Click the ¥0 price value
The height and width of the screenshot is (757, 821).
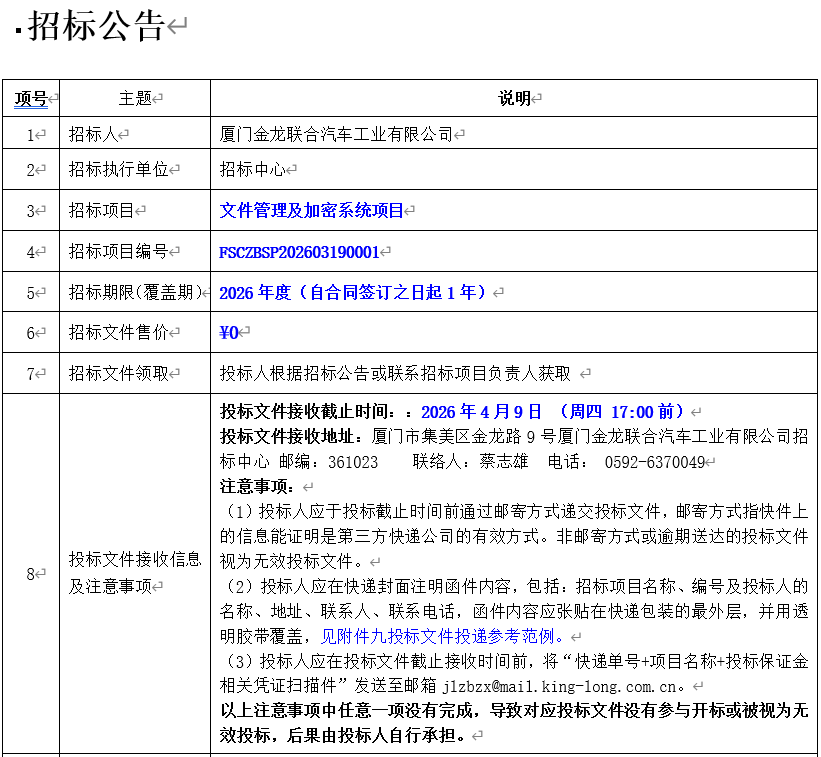click(x=229, y=333)
